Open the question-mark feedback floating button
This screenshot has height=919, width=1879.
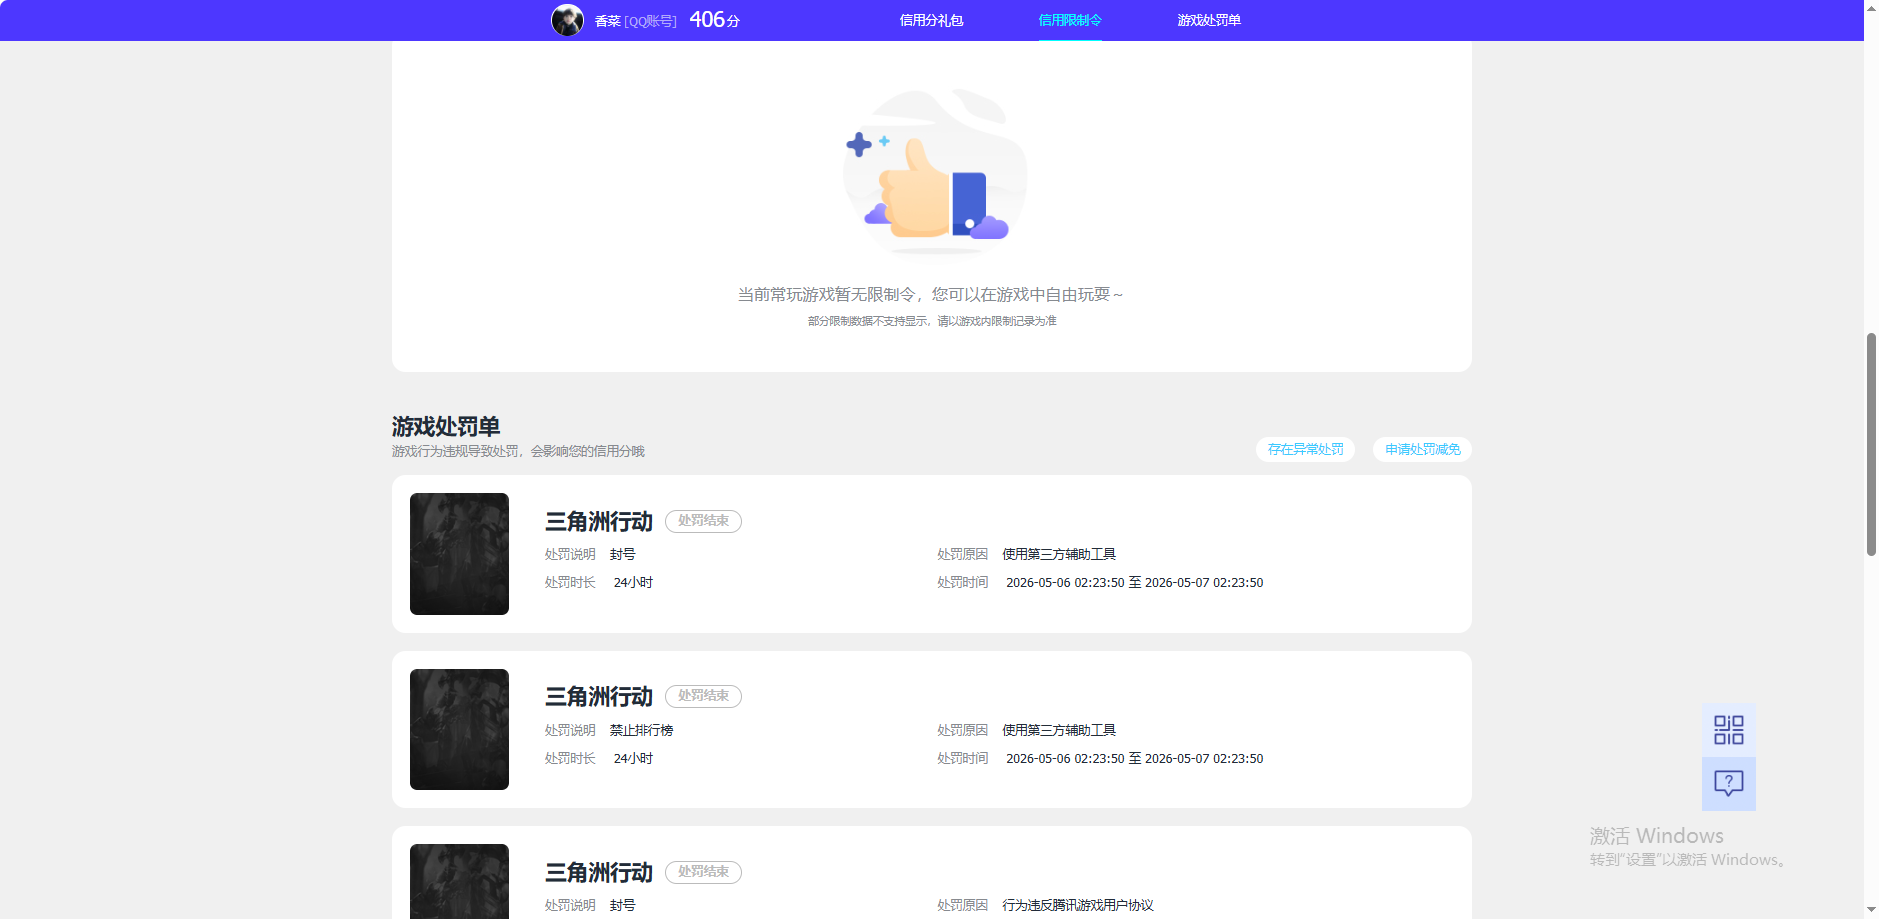[x=1728, y=784]
